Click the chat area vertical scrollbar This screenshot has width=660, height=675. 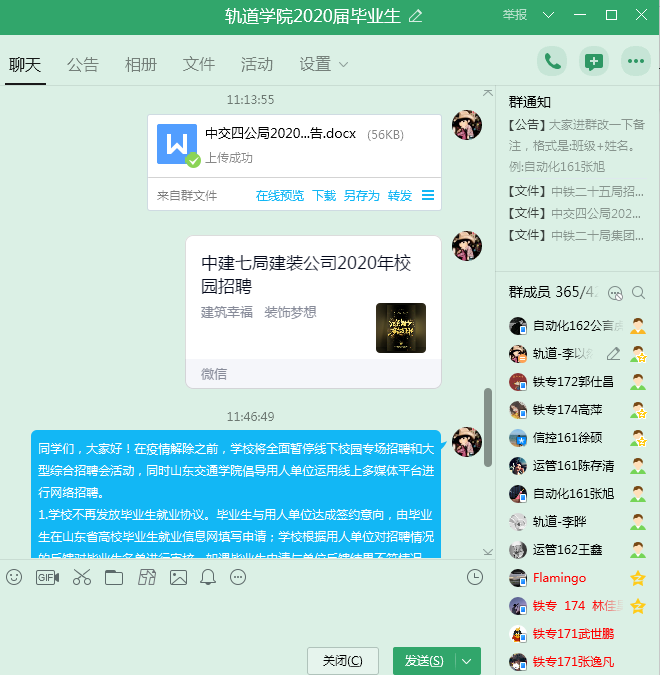click(487, 420)
